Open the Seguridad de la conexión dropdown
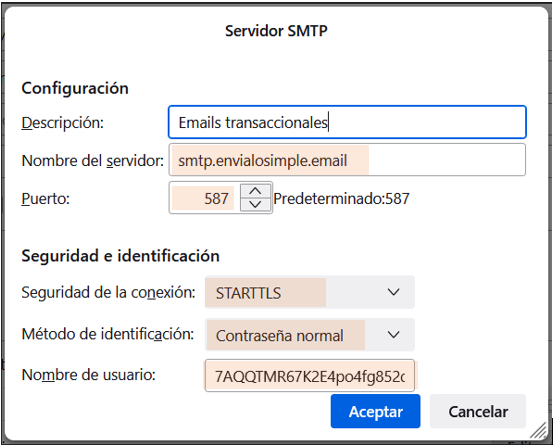This screenshot has width=553, height=446. 310,292
